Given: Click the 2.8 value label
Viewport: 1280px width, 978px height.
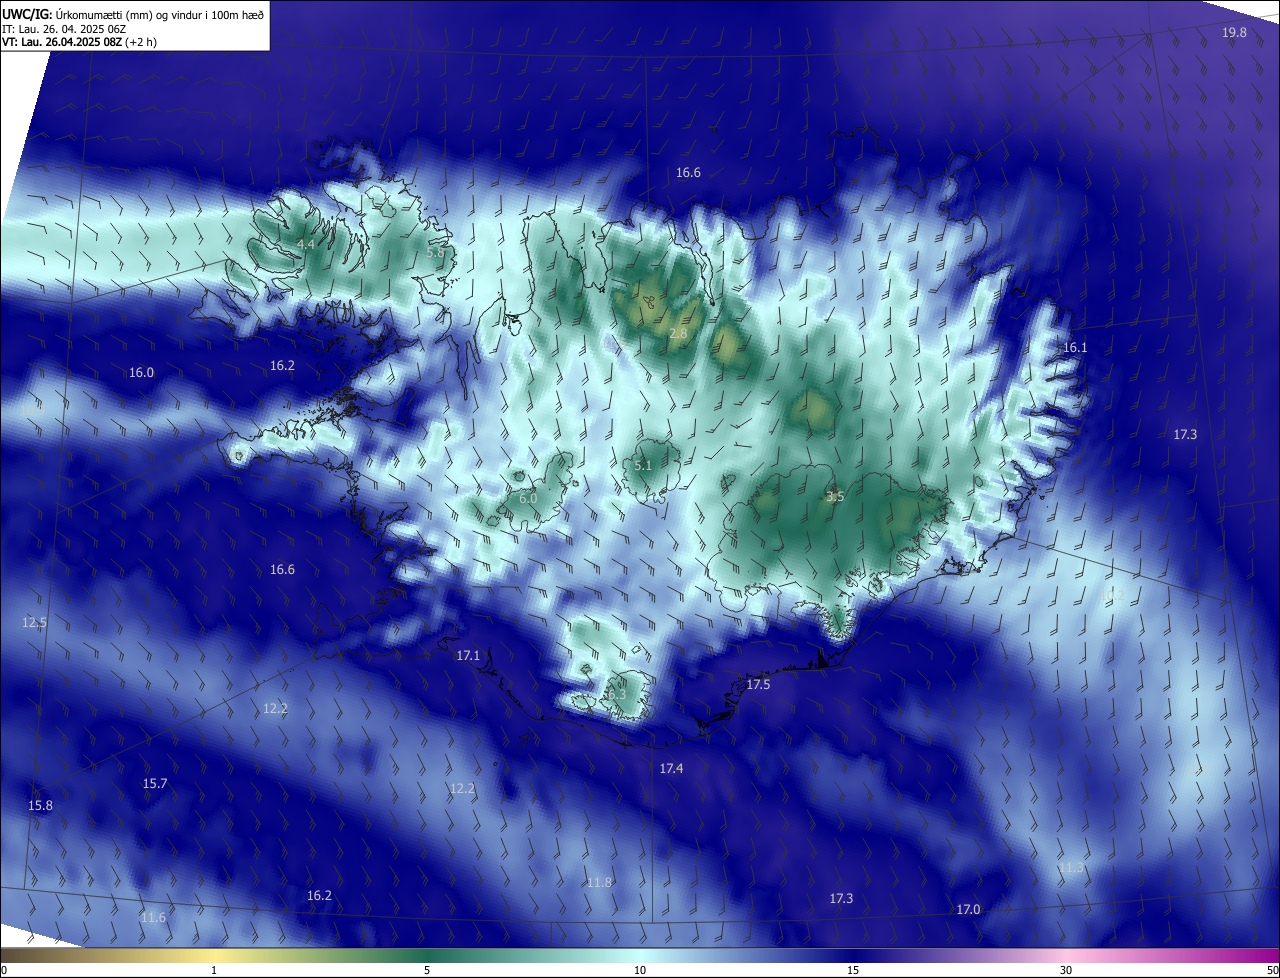Looking at the screenshot, I should pyautogui.click(x=678, y=333).
